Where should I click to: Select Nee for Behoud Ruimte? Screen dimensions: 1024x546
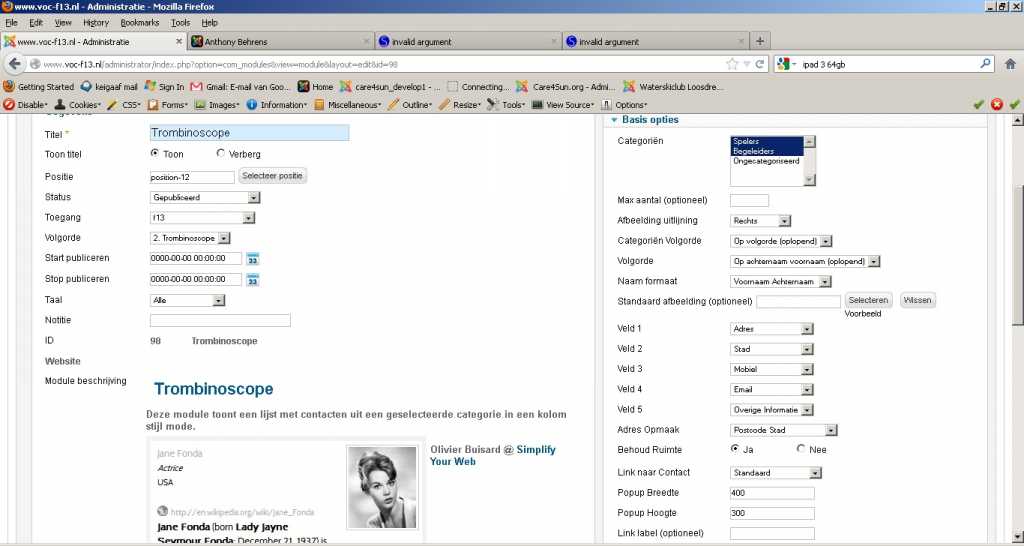click(801, 450)
